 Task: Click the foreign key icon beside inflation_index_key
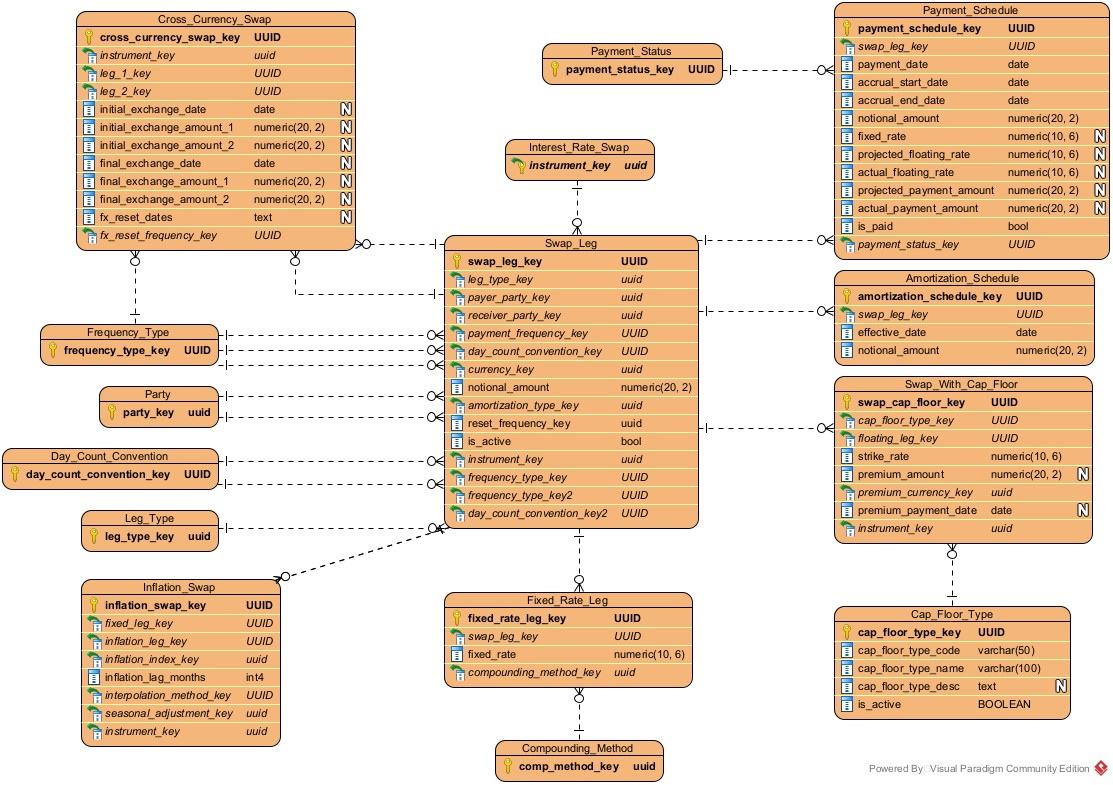click(94, 660)
